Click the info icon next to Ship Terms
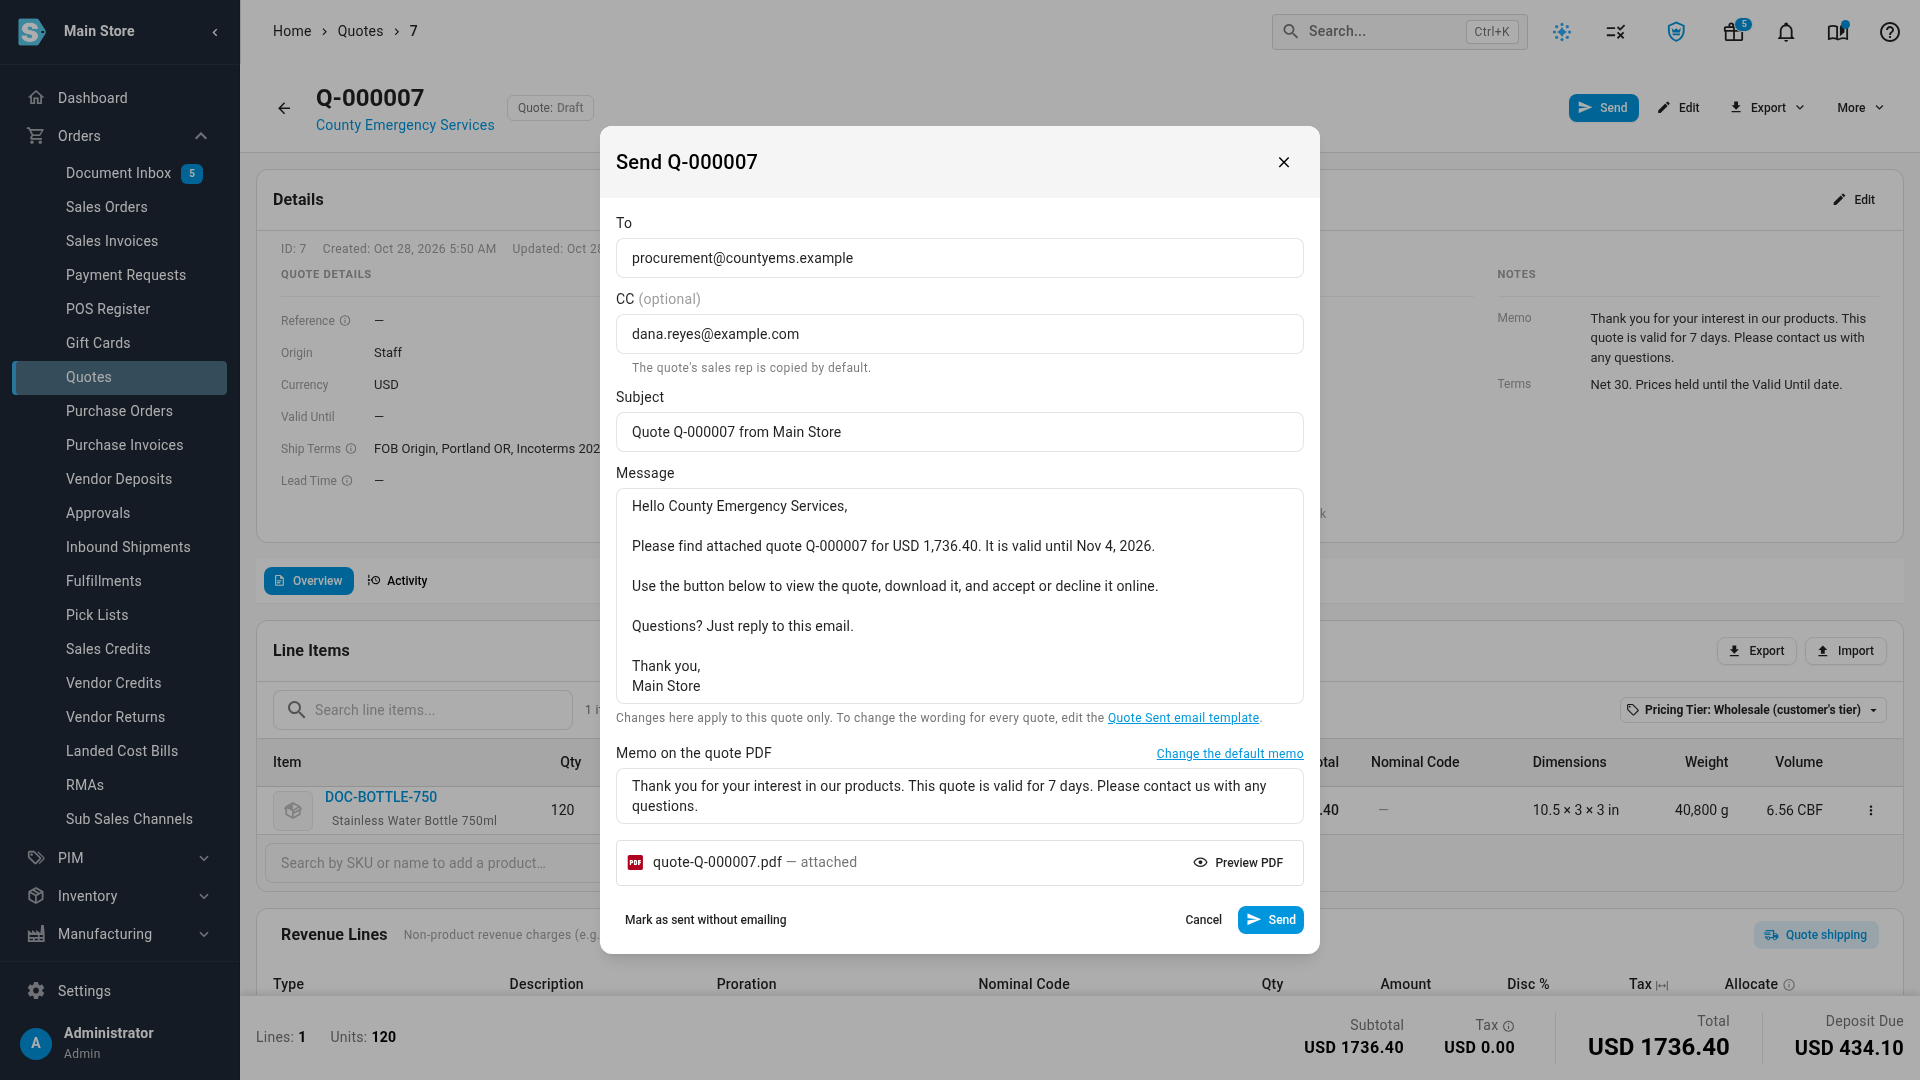This screenshot has height=1080, width=1920. 351,449
